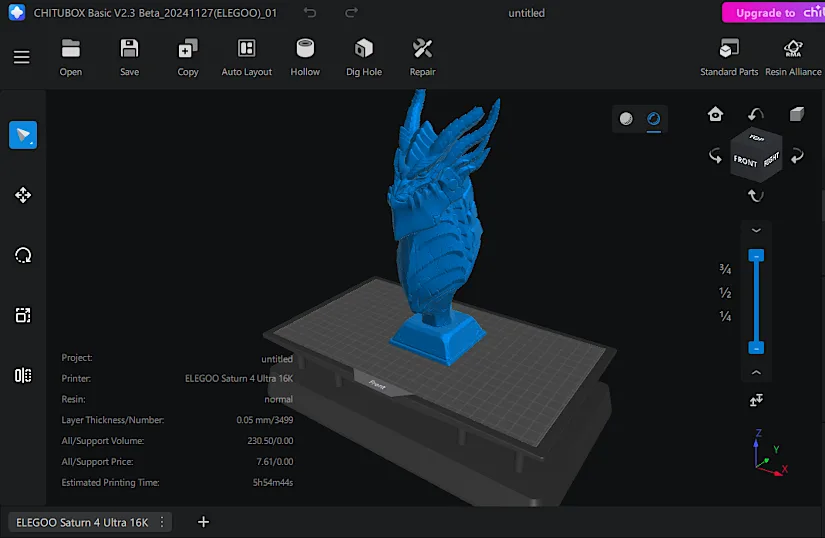Click the layer thickness value 0.05 mm/3499
The width and height of the screenshot is (825, 538).
[265, 420]
